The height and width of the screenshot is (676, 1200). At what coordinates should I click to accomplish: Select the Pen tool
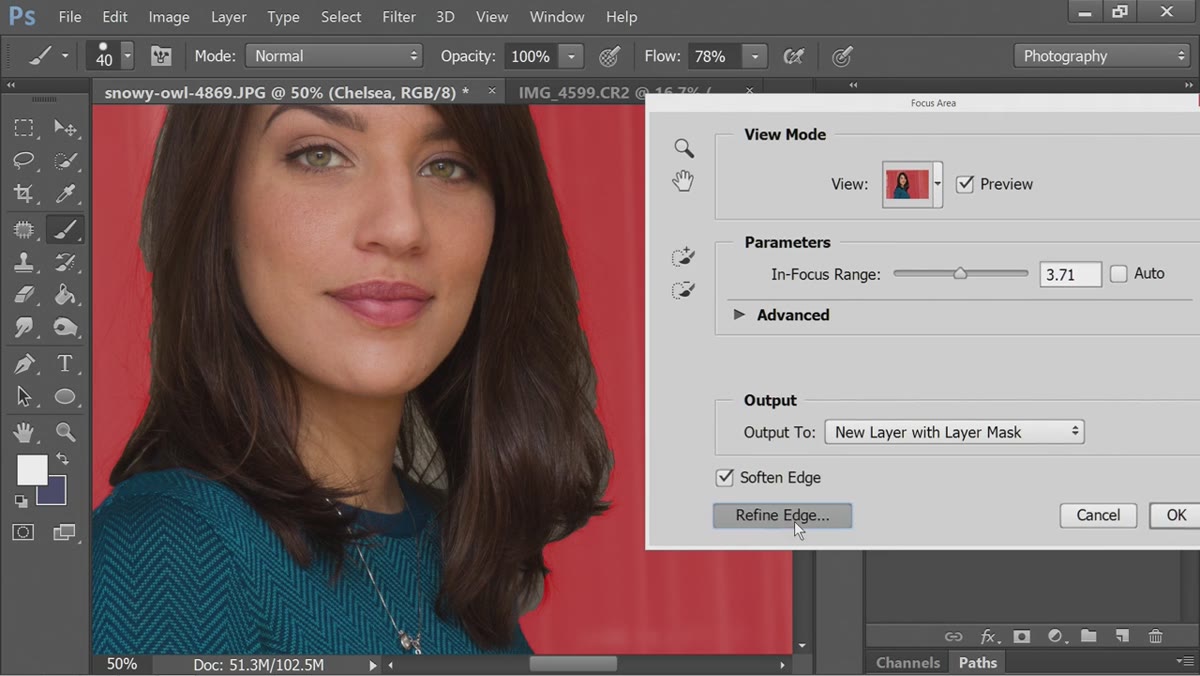(24, 364)
